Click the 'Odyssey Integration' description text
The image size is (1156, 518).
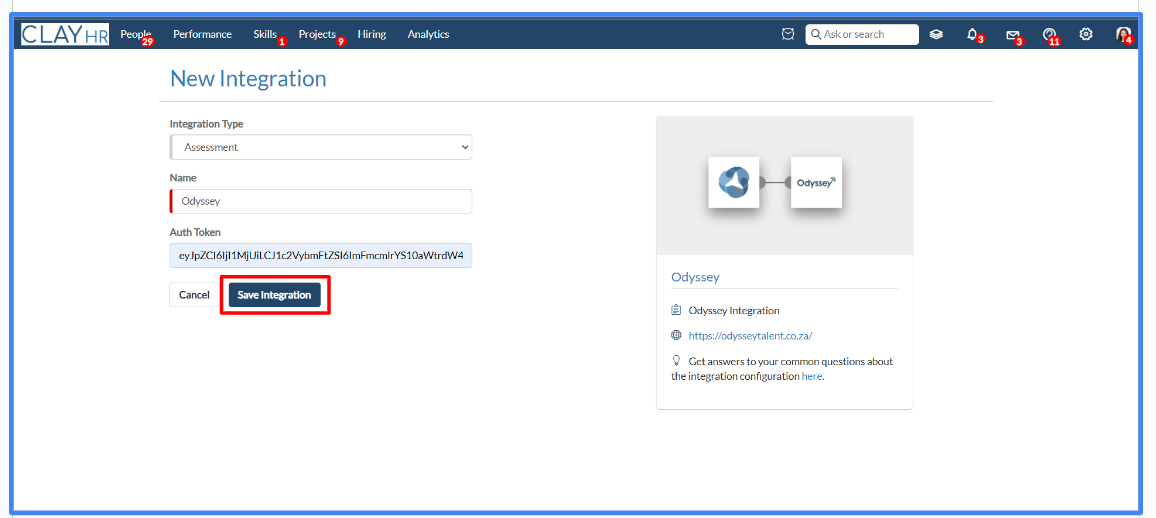[x=734, y=310]
